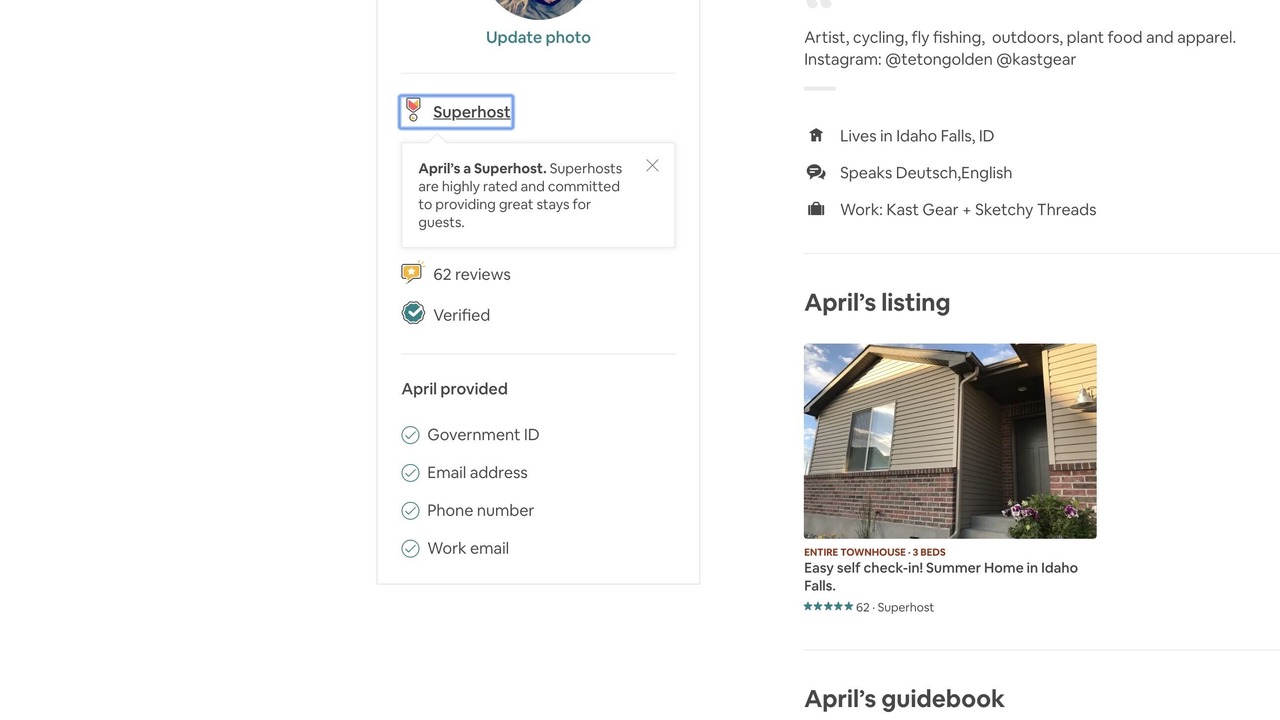Click the Email address checkmark
1280x720 pixels.
tap(410, 473)
